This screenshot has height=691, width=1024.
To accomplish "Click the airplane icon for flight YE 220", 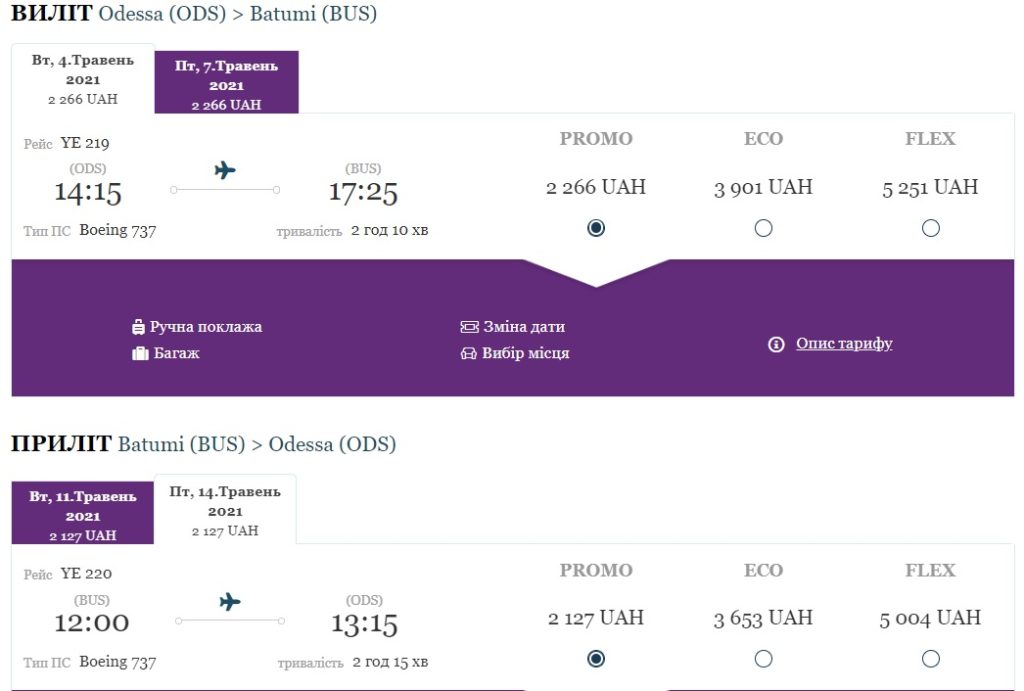I will (230, 601).
